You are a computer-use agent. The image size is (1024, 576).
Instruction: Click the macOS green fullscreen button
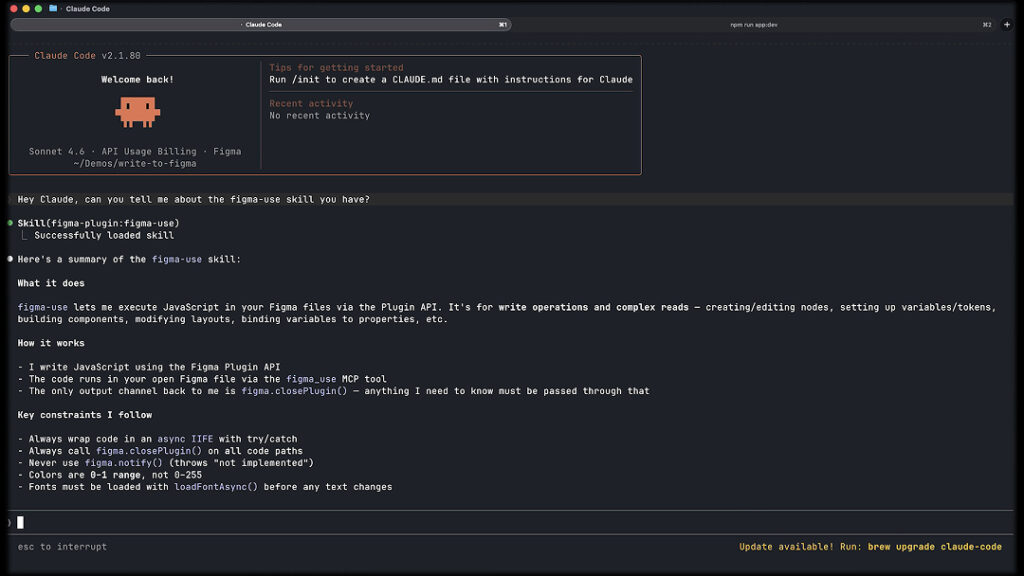38,8
